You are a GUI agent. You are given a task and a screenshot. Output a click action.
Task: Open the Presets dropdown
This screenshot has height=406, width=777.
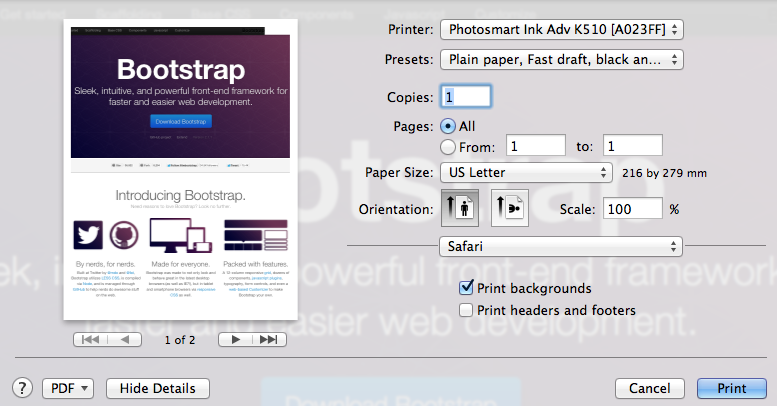[562, 59]
